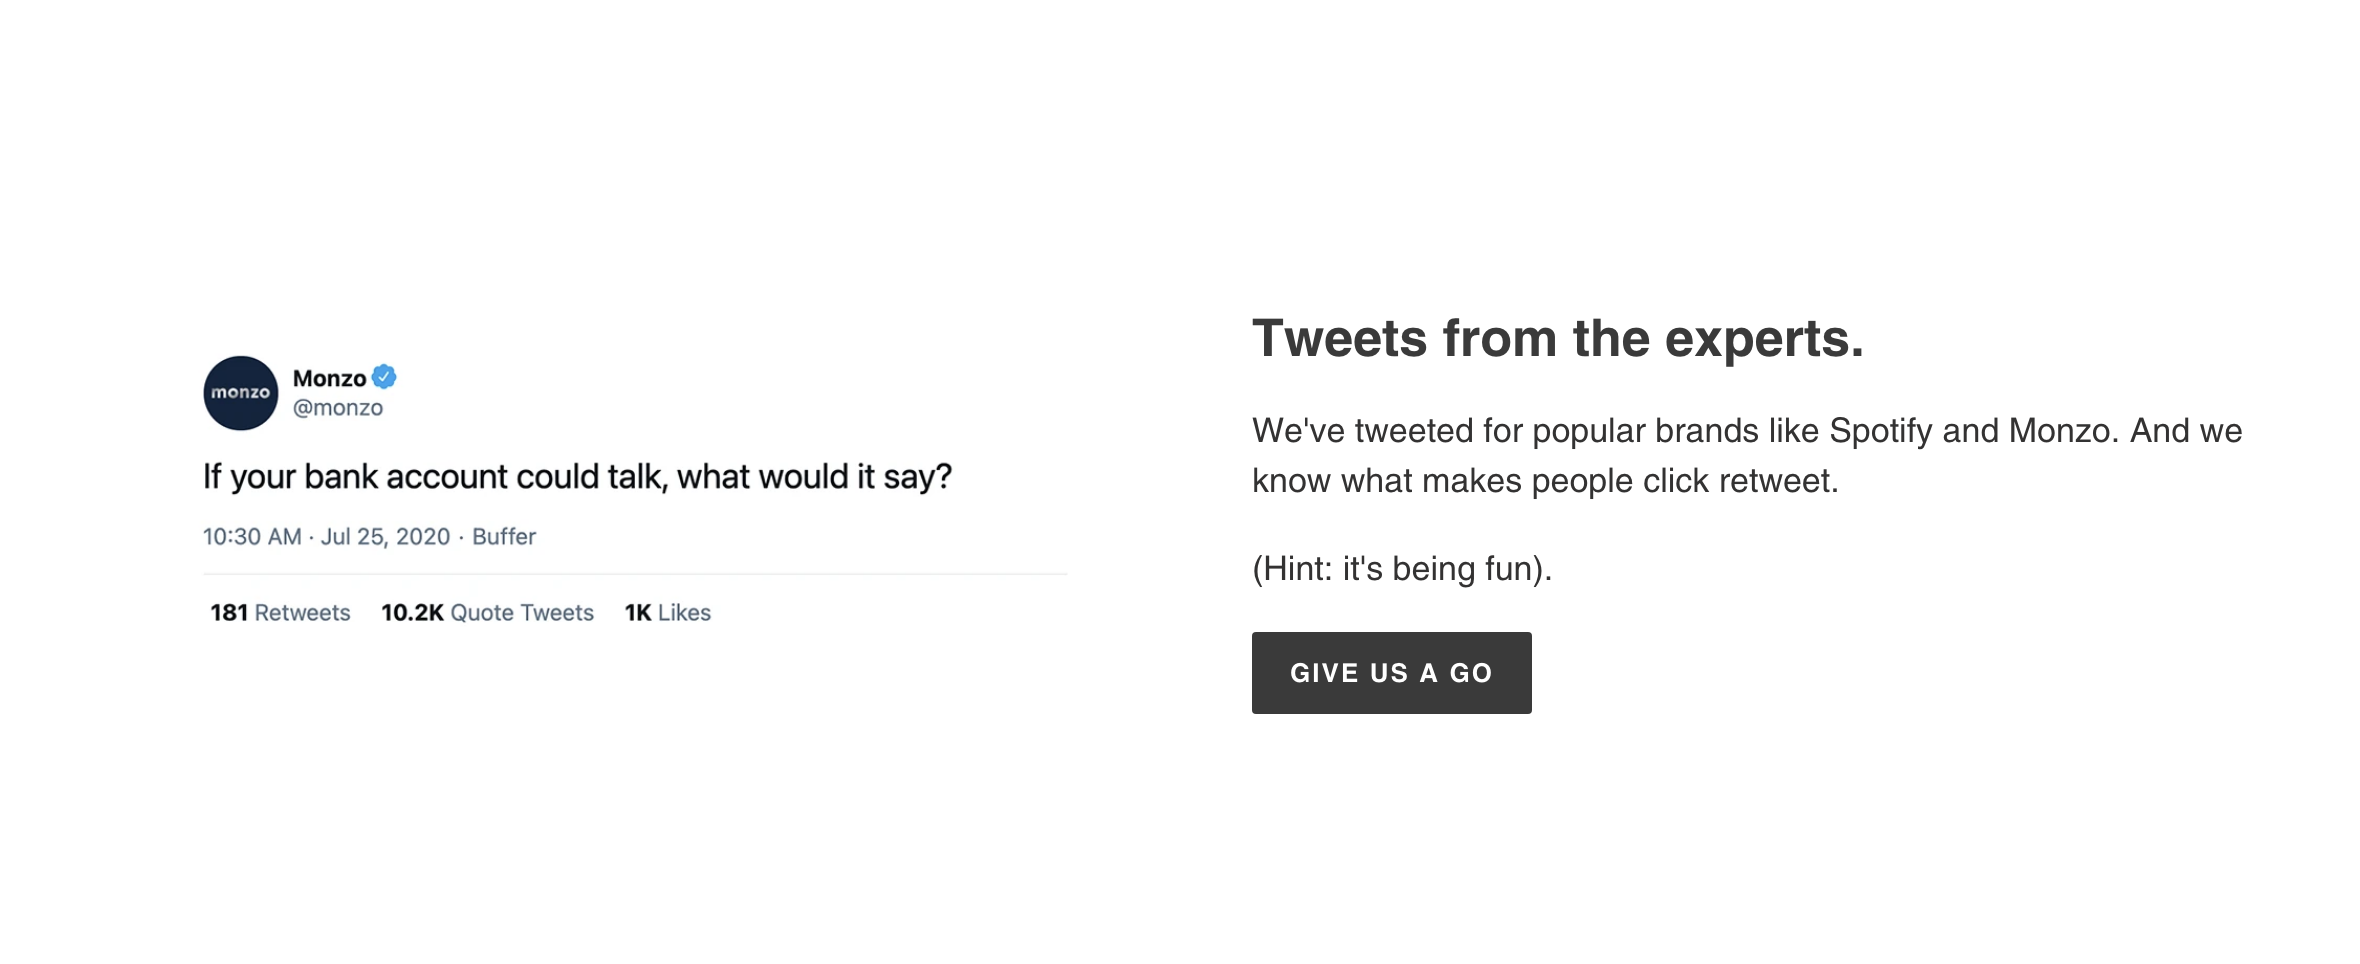Click the monzo logo inside the avatar circle
Viewport: 2360px width, 964px height.
coord(243,393)
